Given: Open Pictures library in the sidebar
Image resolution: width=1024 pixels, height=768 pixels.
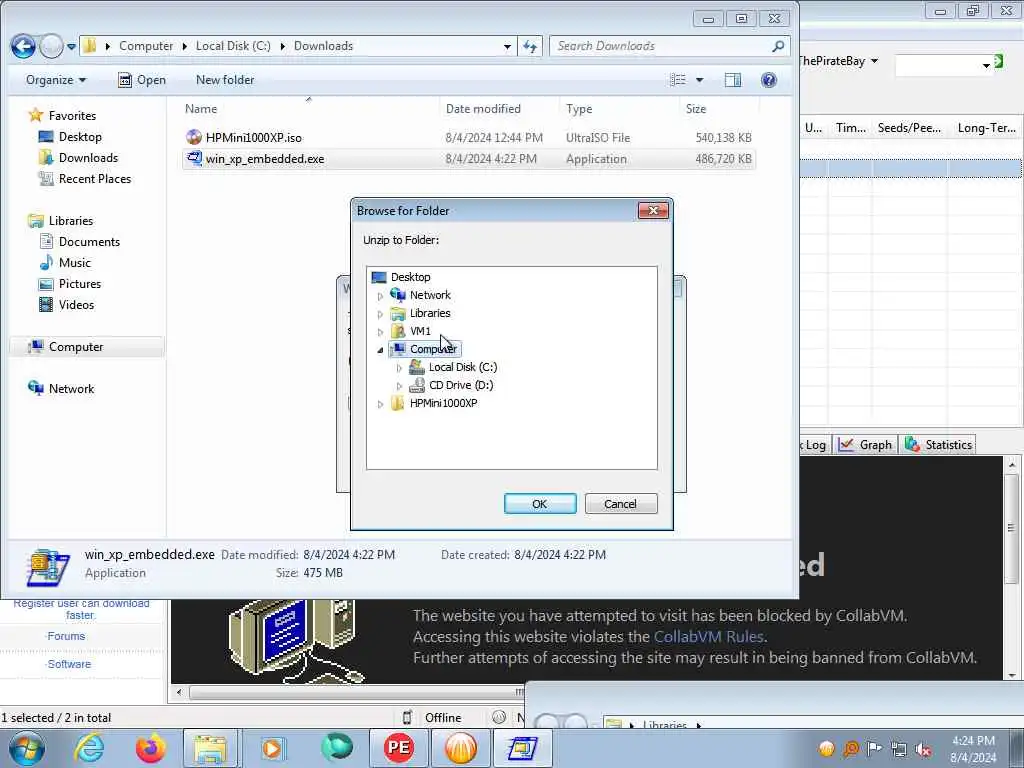Looking at the screenshot, I should [x=80, y=284].
